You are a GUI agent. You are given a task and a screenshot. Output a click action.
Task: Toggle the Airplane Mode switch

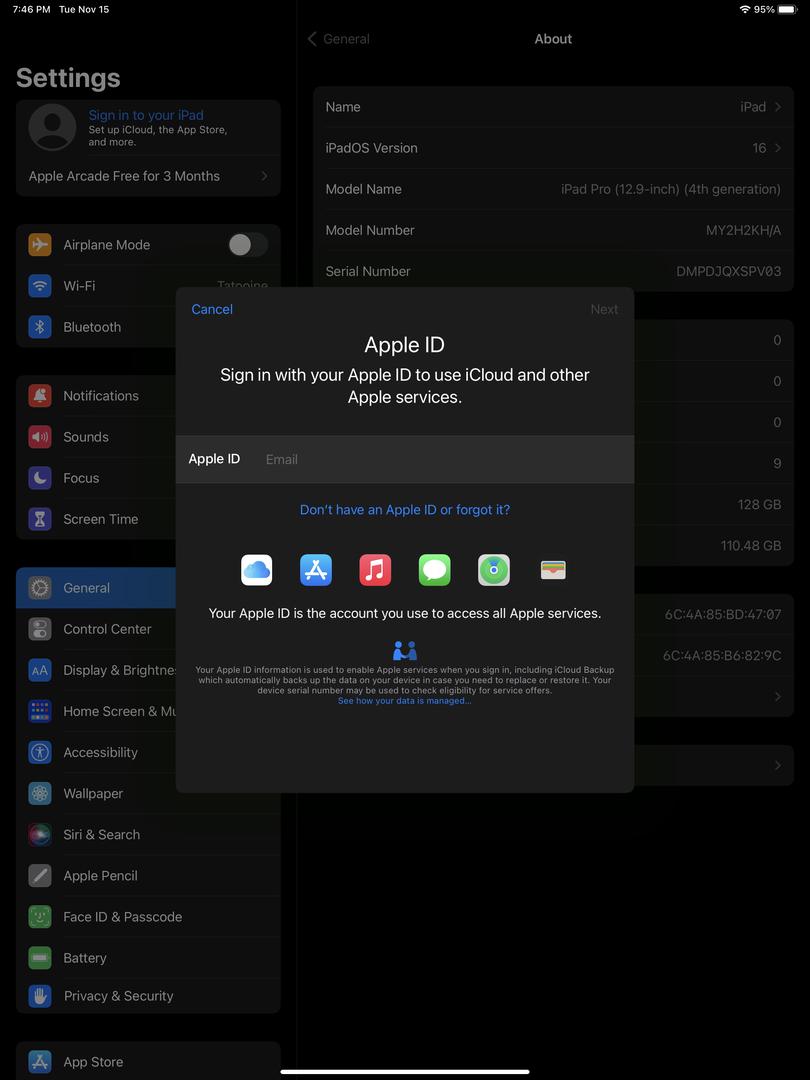[248, 245]
